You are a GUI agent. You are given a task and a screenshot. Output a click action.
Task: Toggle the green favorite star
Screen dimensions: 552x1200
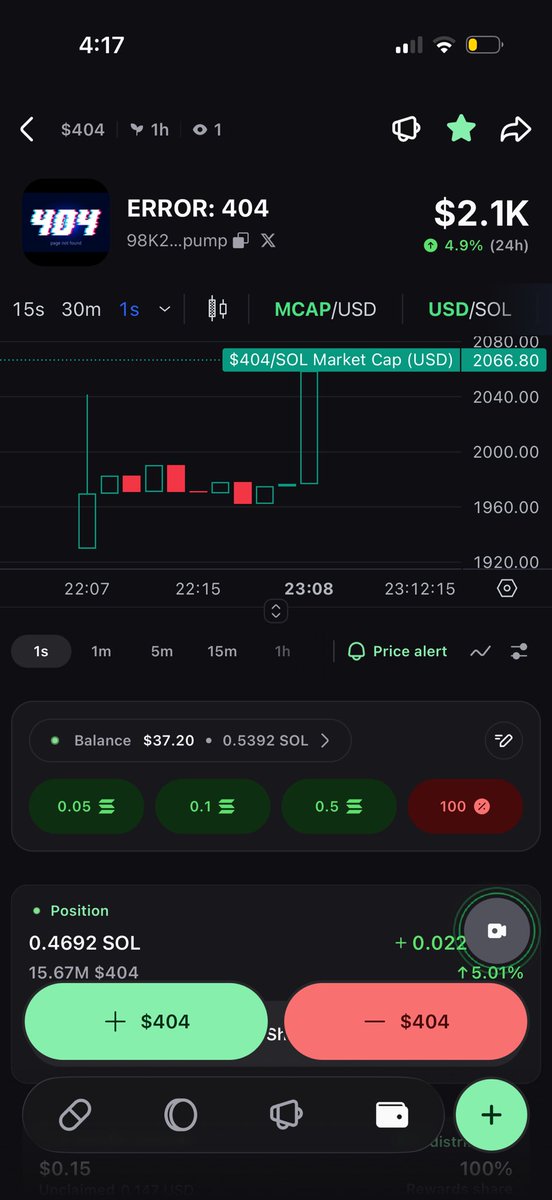click(x=460, y=128)
